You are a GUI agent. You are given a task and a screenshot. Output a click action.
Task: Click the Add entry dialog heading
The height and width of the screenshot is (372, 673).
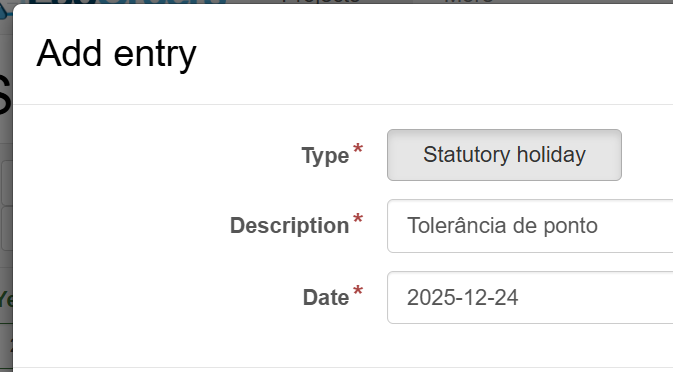click(x=116, y=54)
